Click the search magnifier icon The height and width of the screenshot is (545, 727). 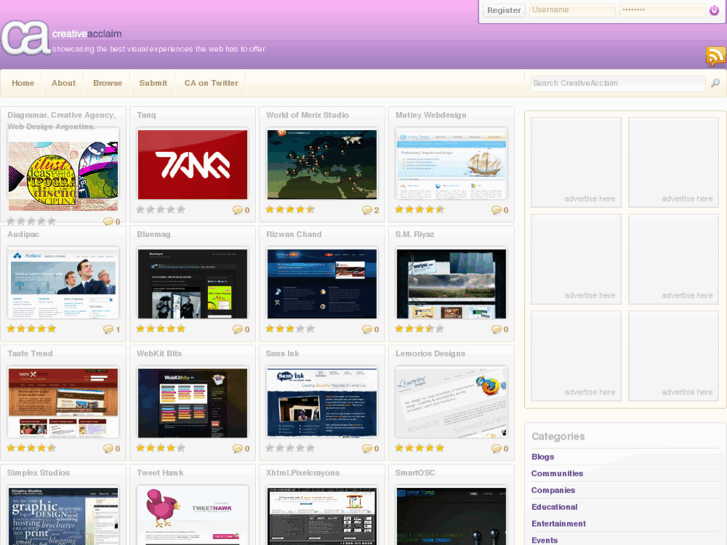tap(715, 83)
